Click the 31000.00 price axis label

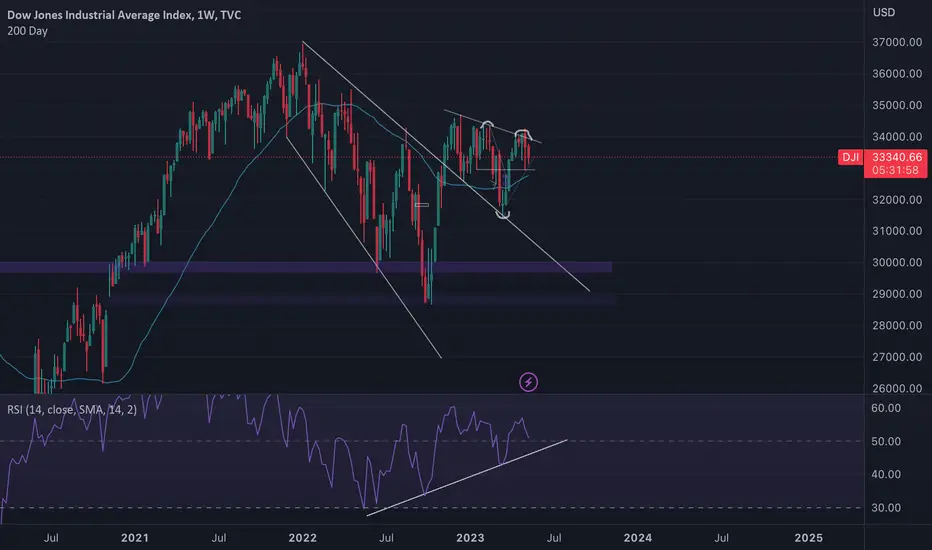(x=896, y=231)
